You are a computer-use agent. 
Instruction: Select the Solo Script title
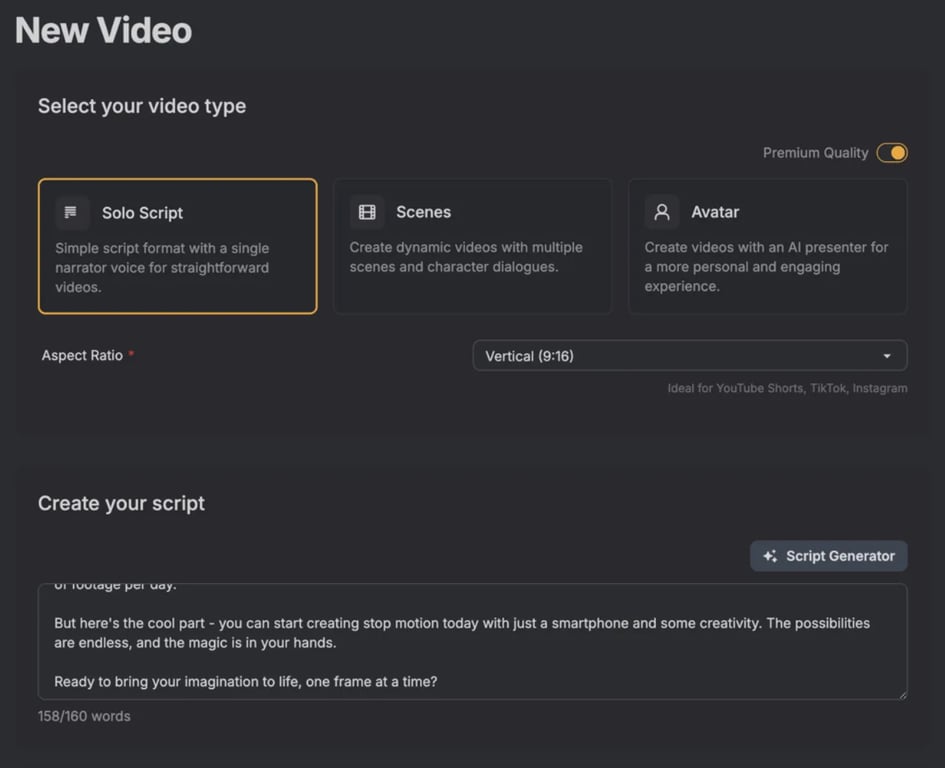[142, 213]
